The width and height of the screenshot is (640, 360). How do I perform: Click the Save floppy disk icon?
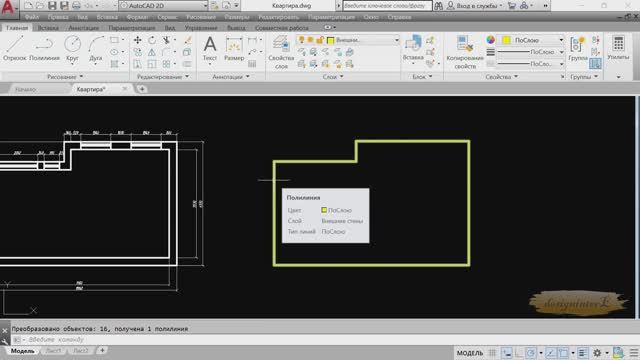click(52, 6)
